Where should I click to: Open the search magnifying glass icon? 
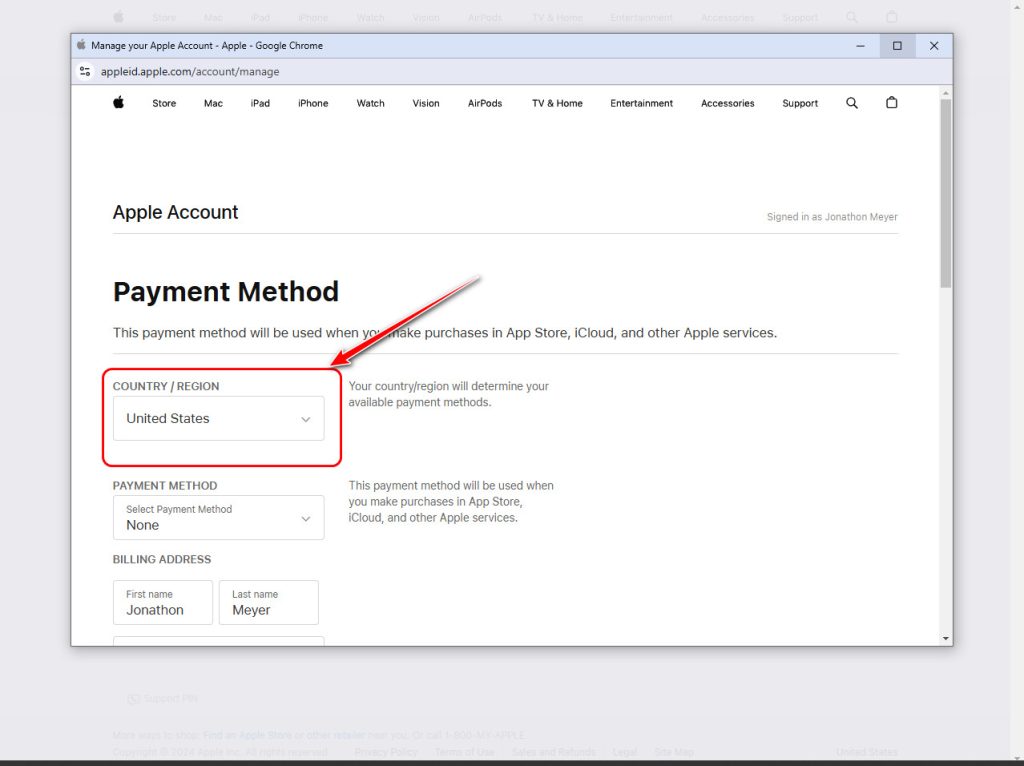tap(851, 103)
